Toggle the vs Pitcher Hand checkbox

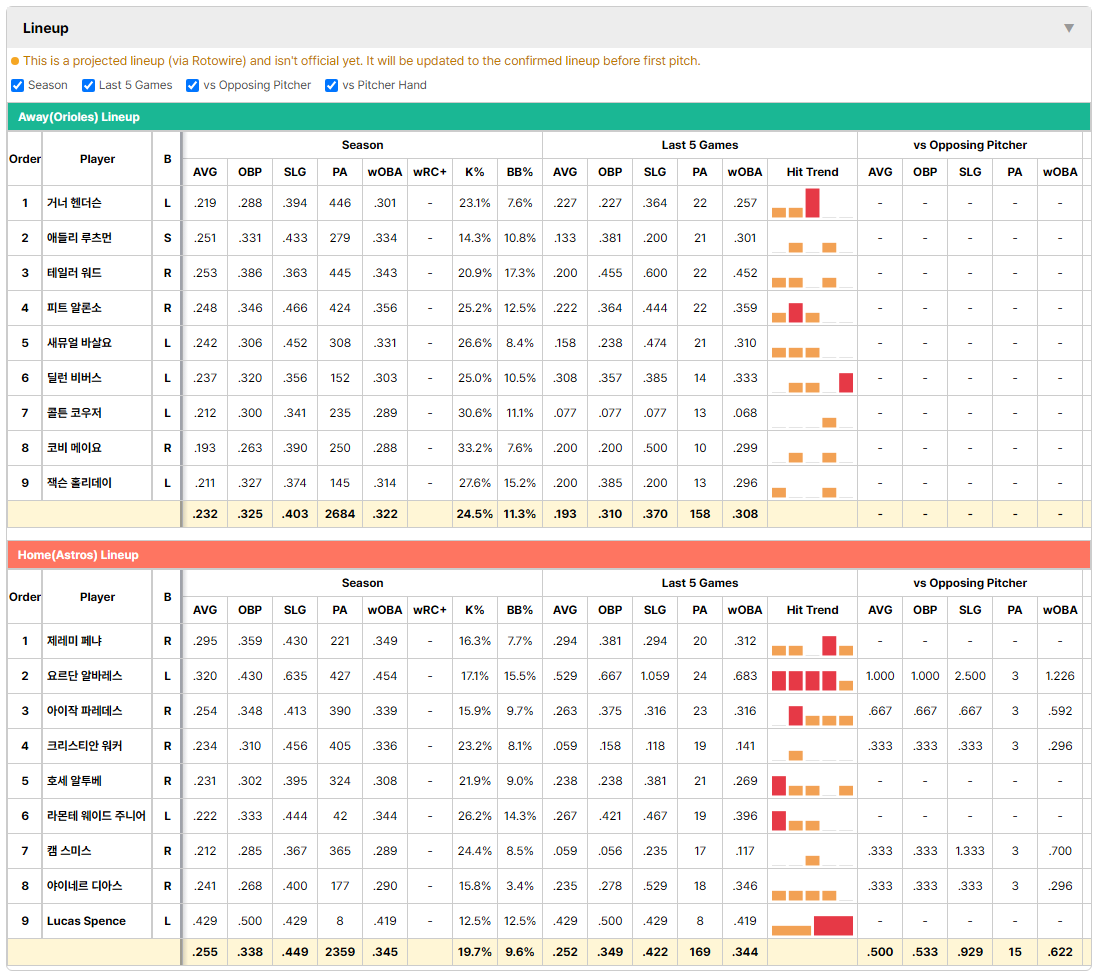tap(331, 85)
